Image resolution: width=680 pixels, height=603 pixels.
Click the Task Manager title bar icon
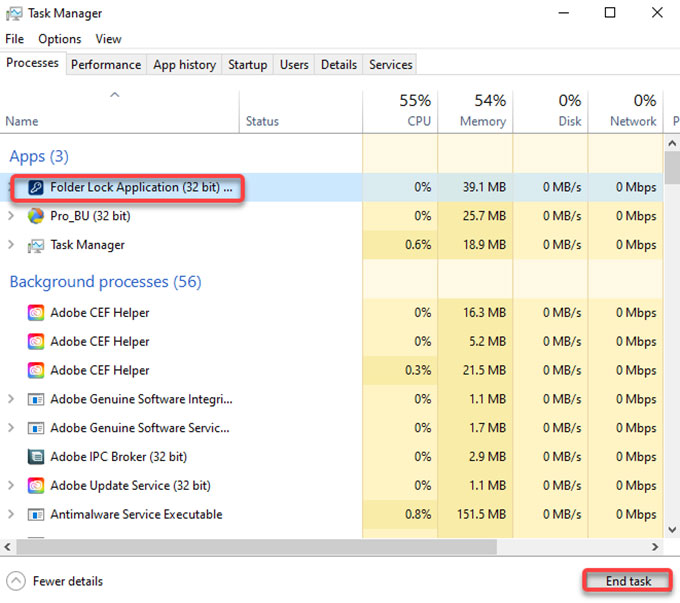point(14,14)
